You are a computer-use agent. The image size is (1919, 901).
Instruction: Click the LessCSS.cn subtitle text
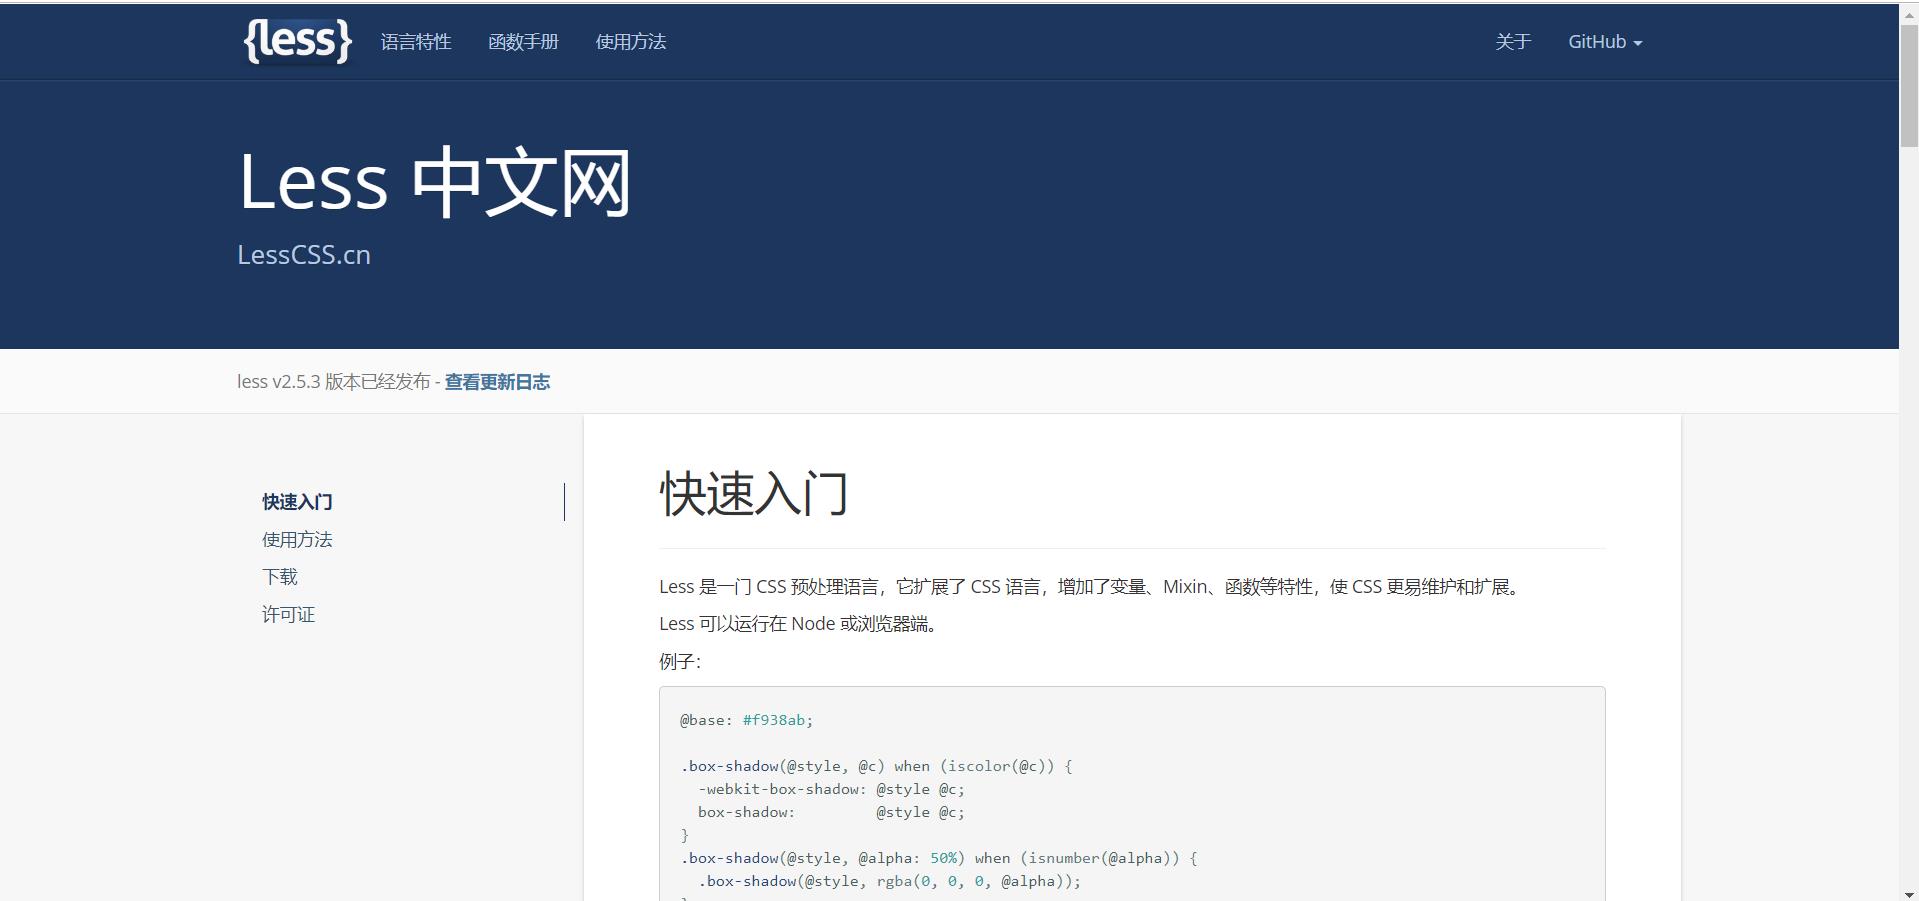coord(304,255)
